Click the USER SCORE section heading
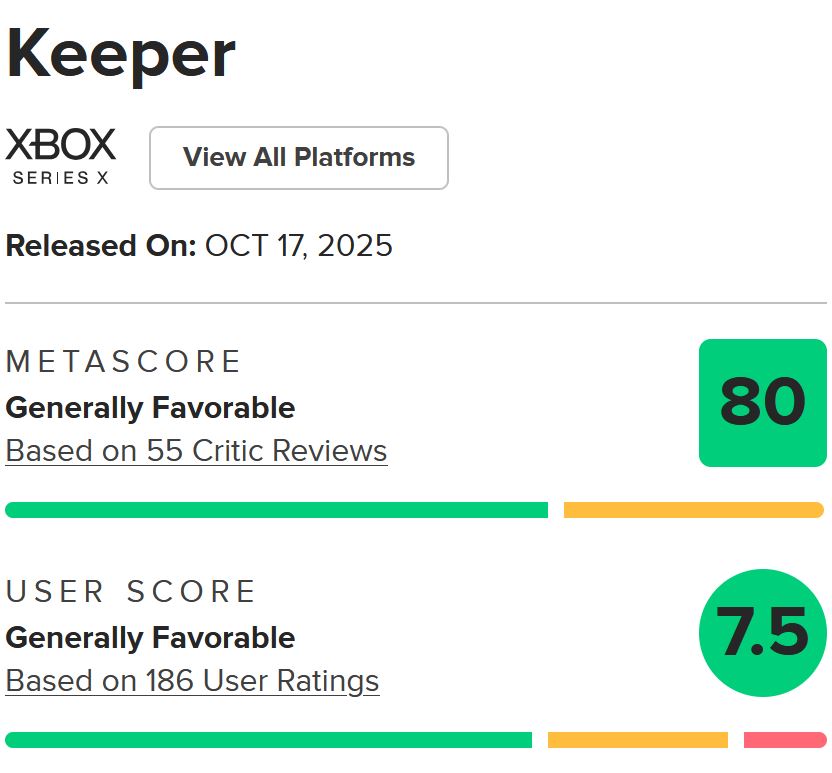 click(x=131, y=591)
